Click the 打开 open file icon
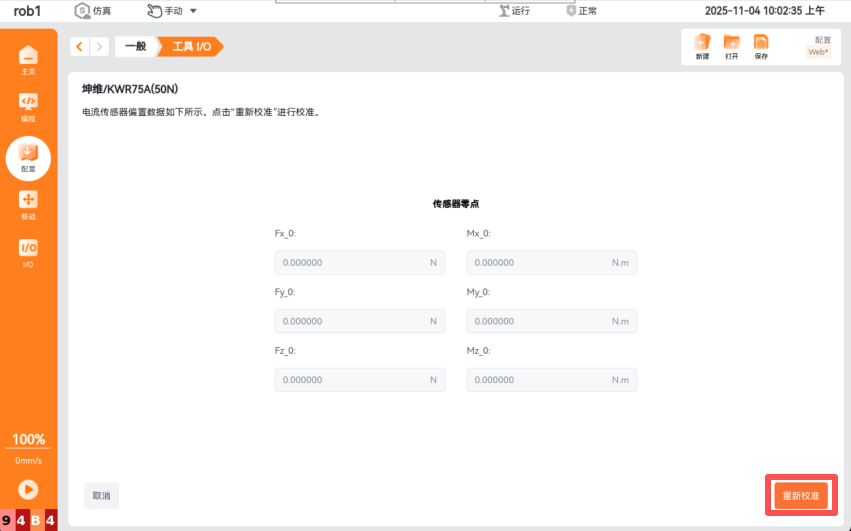851x531 pixels. tap(732, 46)
